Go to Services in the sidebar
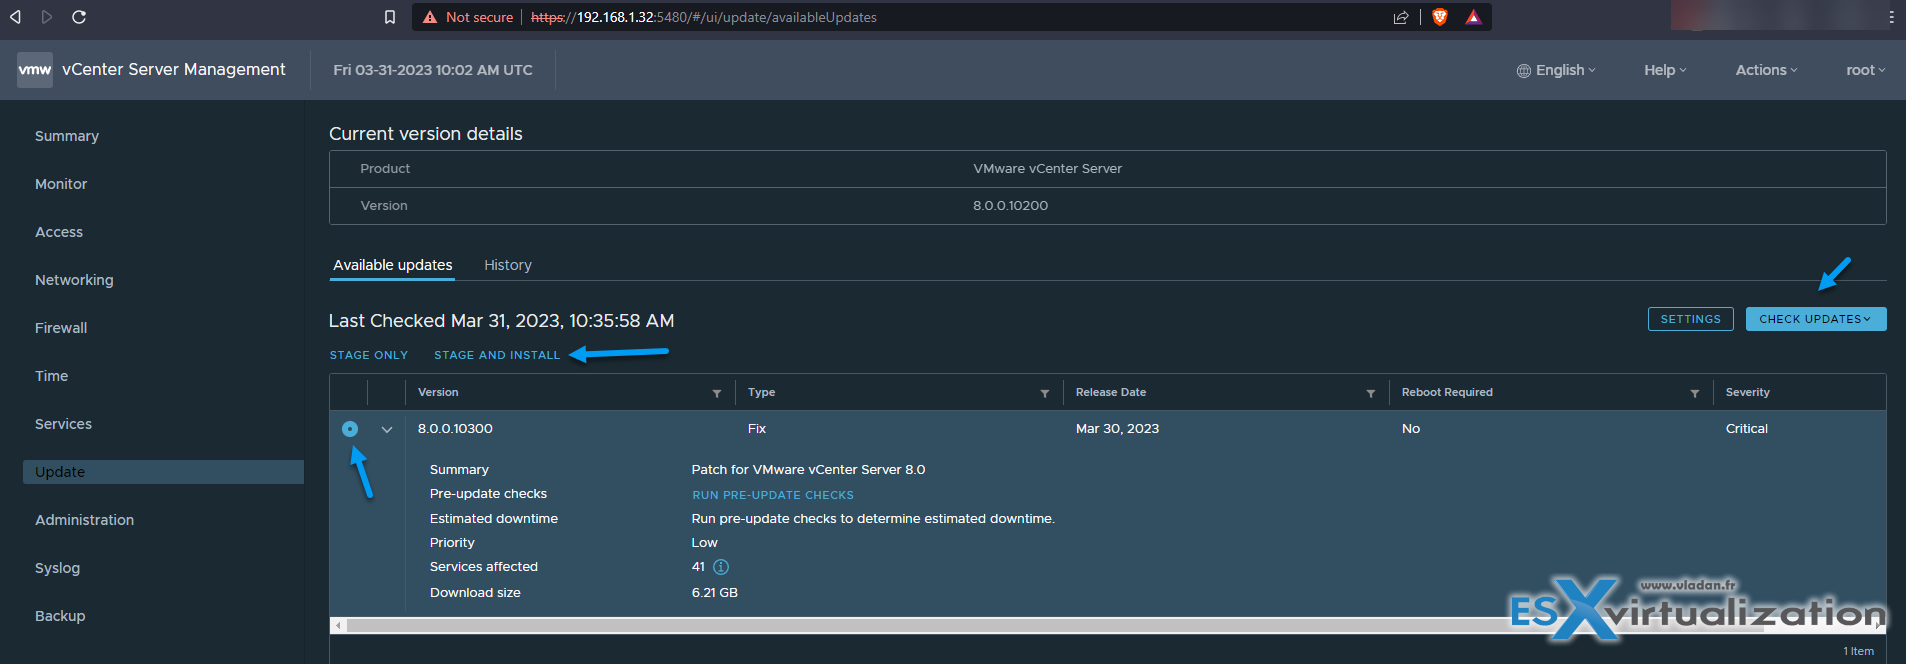Image resolution: width=1906 pixels, height=664 pixels. [63, 424]
